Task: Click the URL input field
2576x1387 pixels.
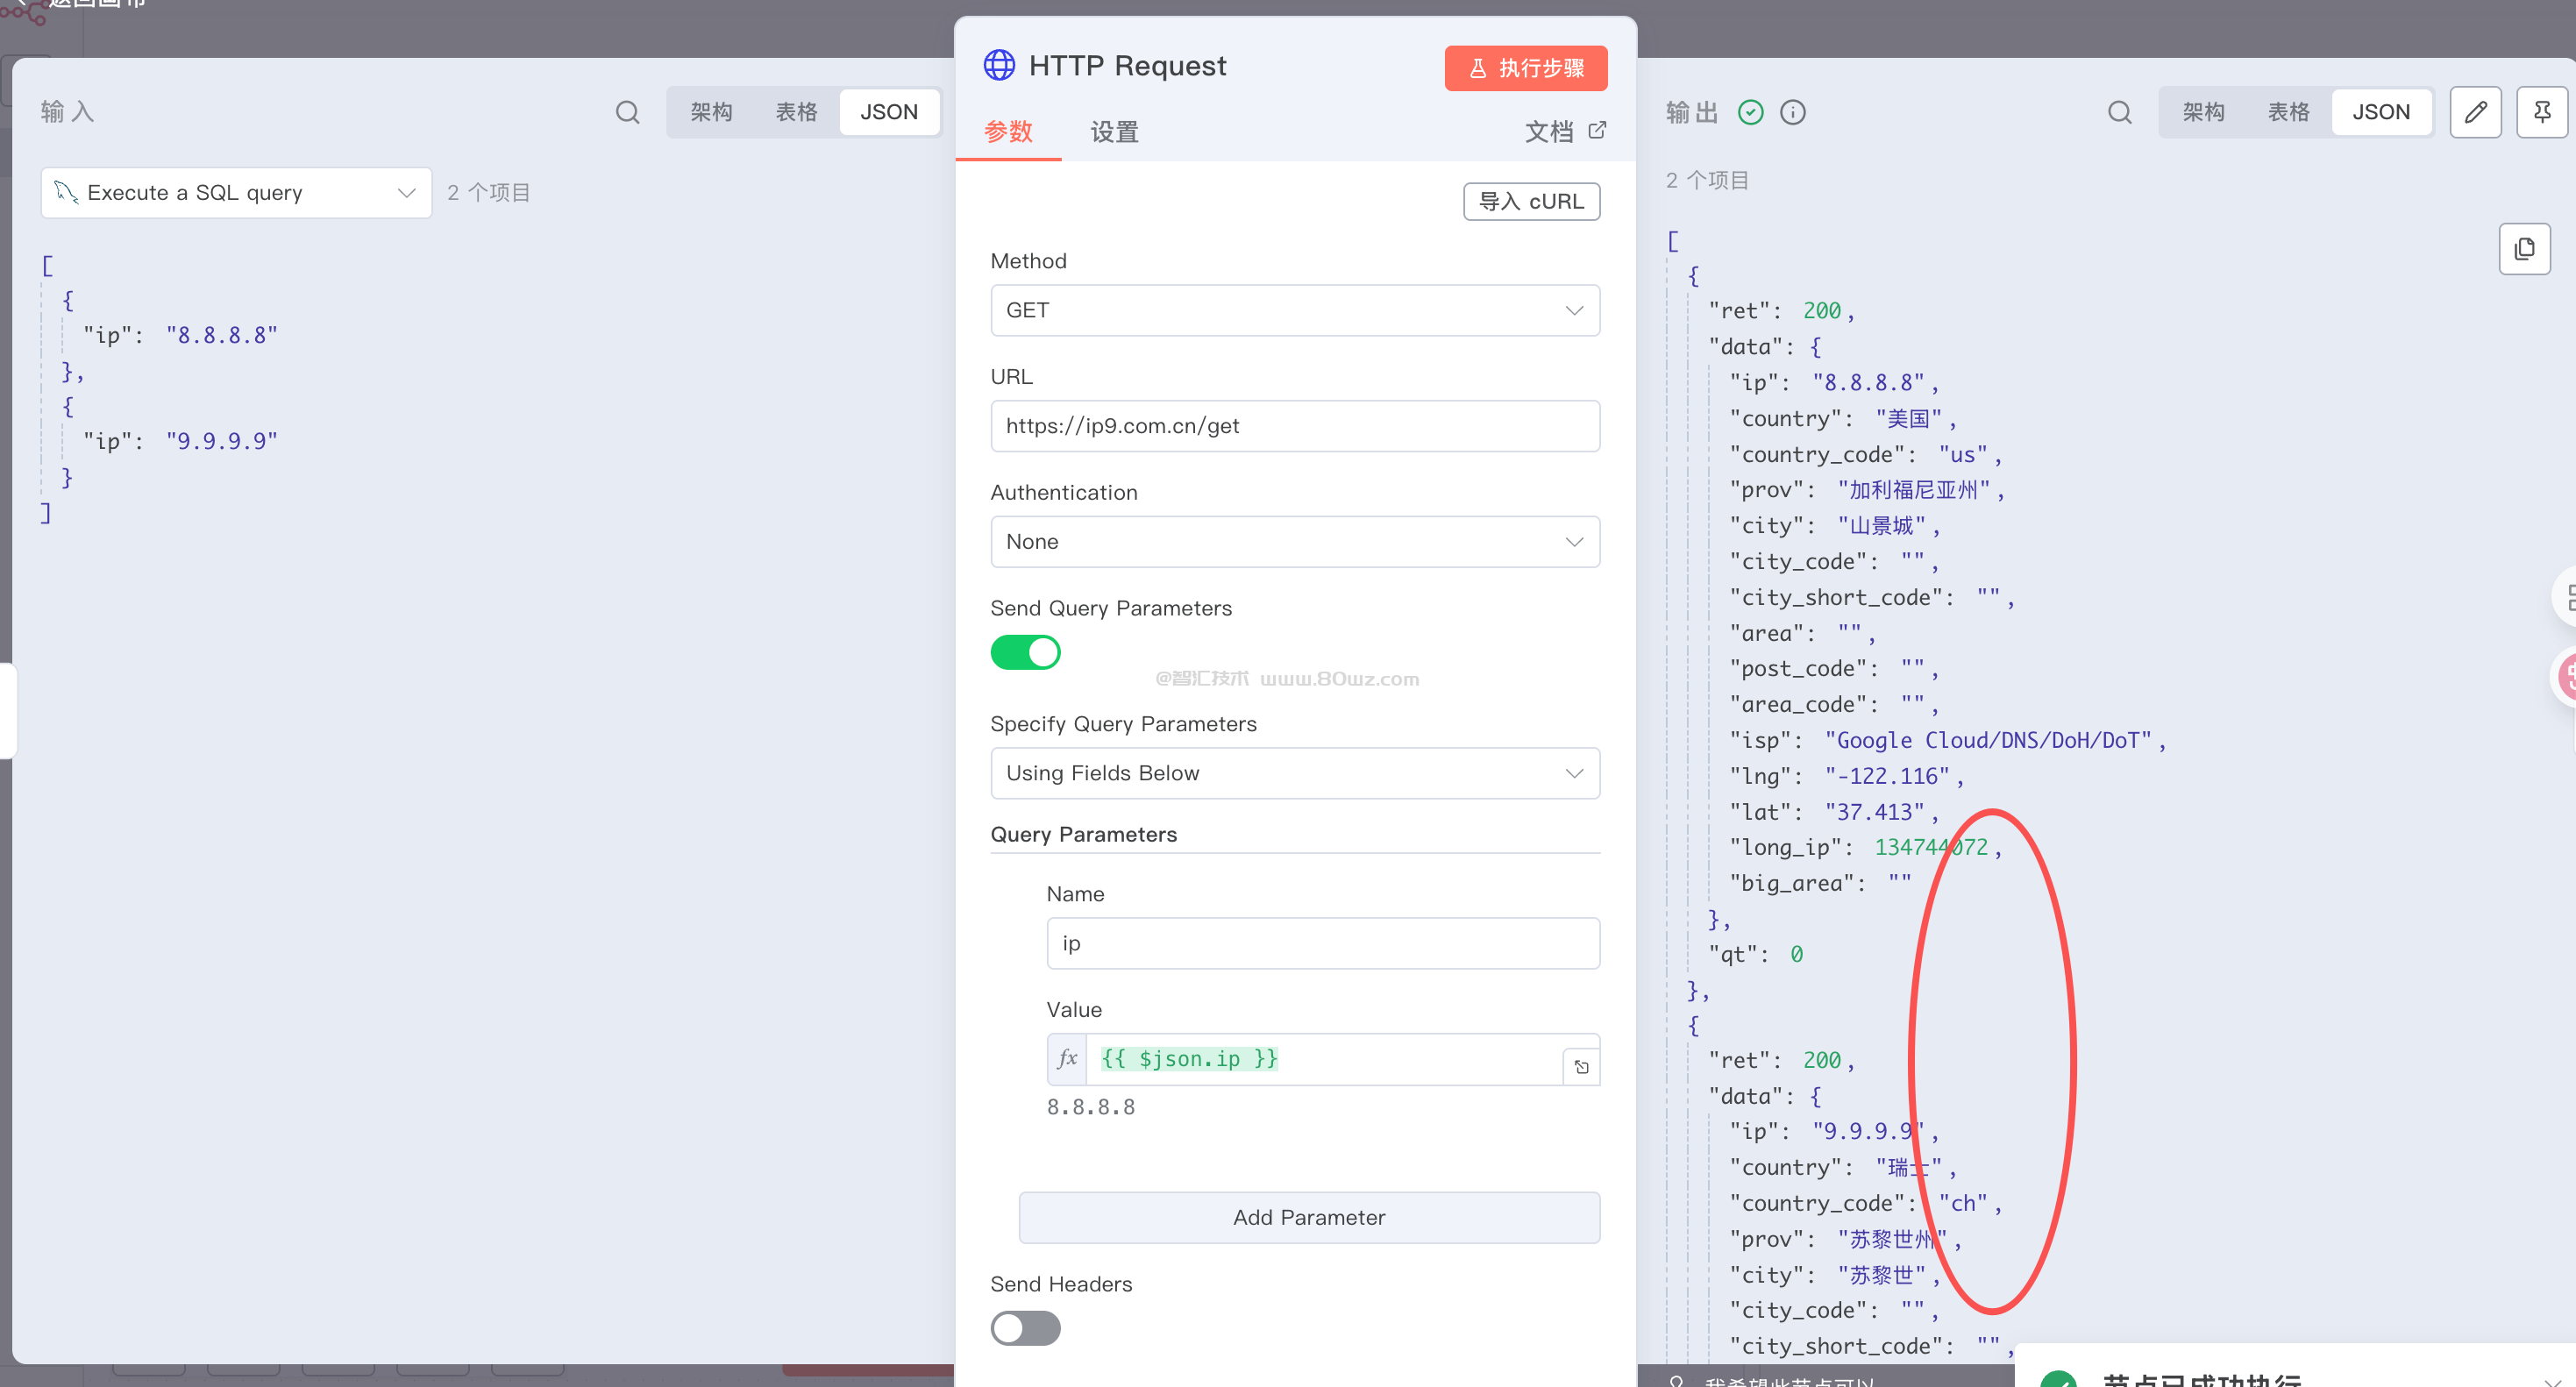Action: point(1294,426)
